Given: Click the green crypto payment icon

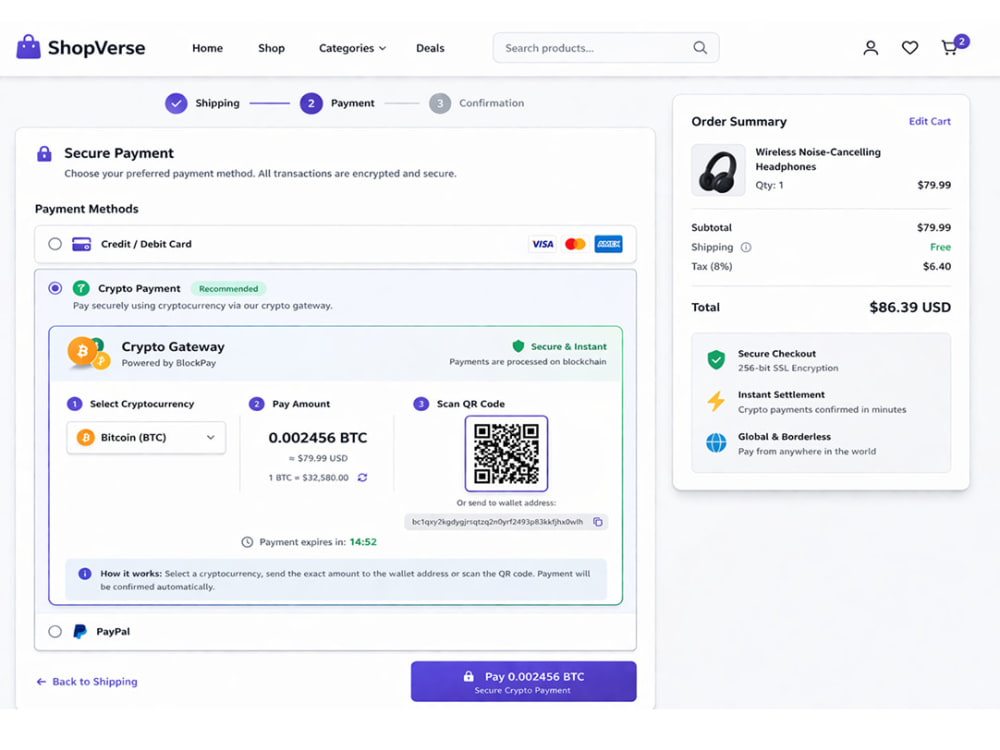Looking at the screenshot, I should (81, 288).
